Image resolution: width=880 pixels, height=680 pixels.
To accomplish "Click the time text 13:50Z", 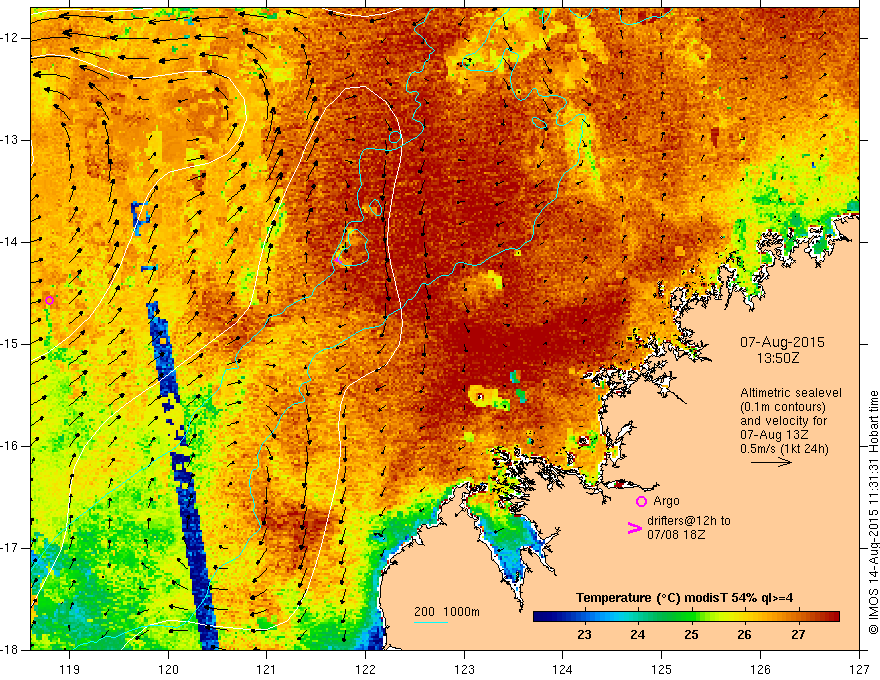I will [x=777, y=358].
